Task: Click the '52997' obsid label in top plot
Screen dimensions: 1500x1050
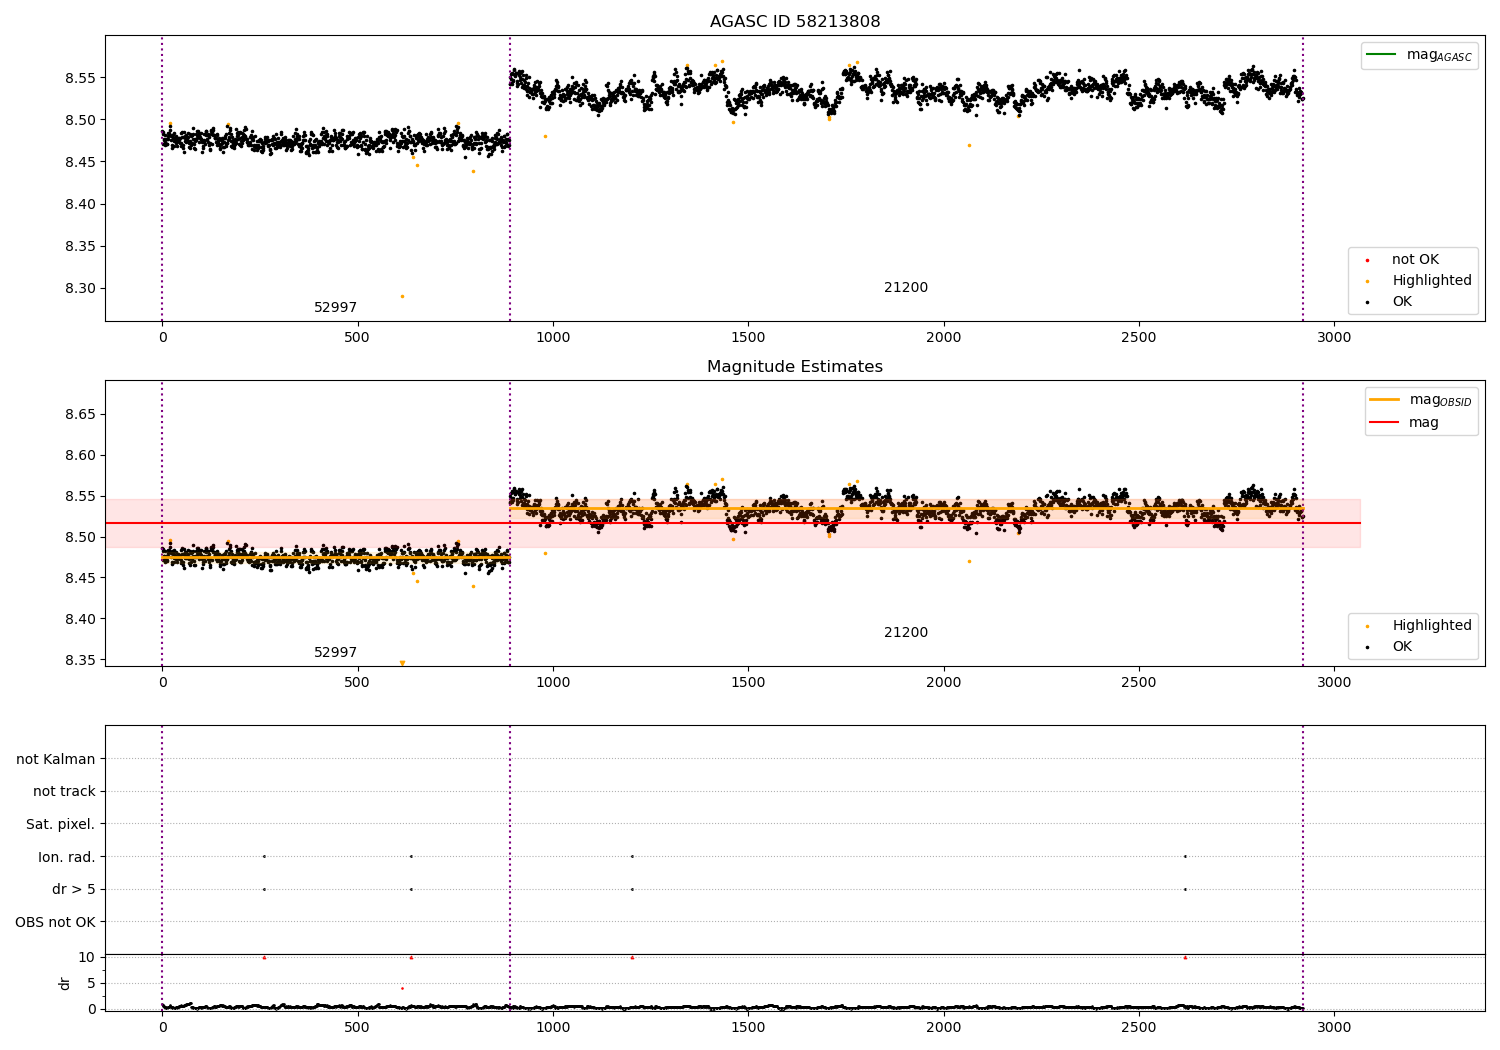Action: (x=335, y=308)
